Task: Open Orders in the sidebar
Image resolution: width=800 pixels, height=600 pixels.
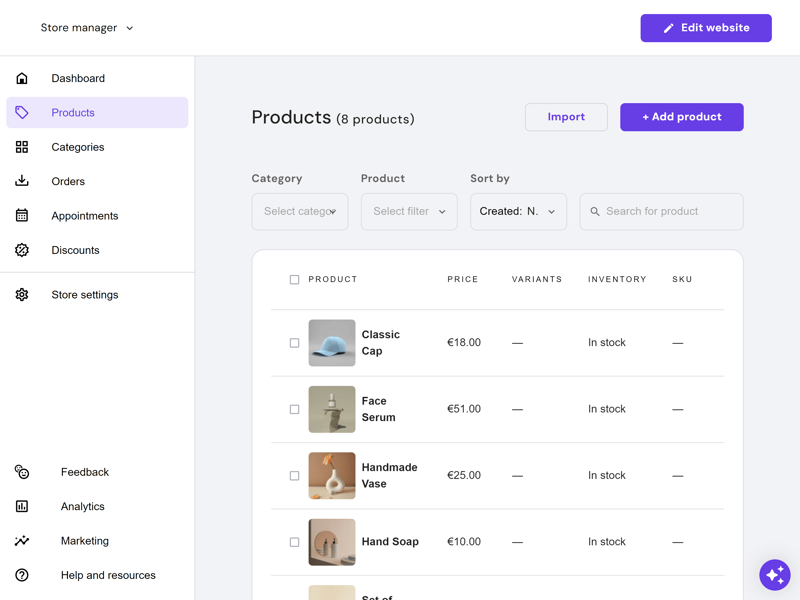Action: click(97, 181)
